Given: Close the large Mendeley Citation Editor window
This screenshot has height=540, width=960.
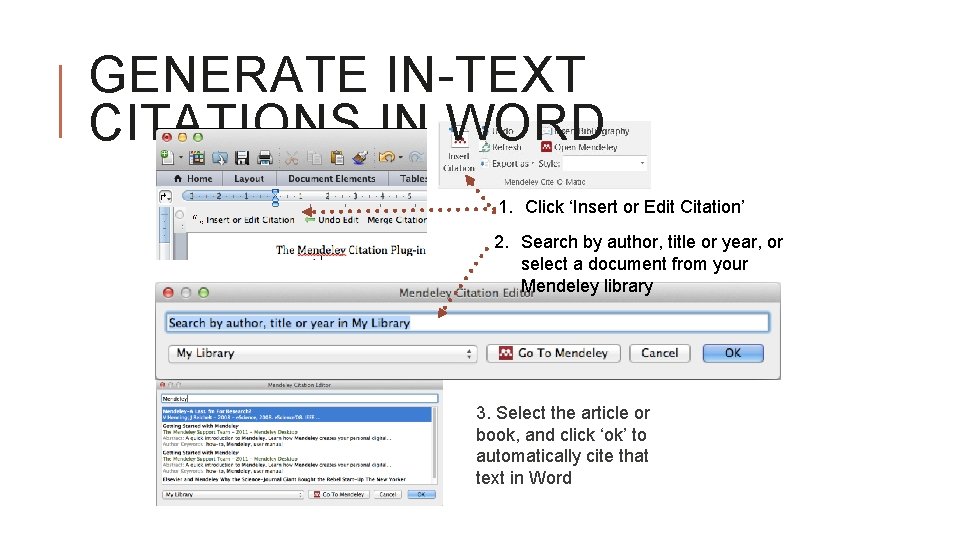Looking at the screenshot, I should (x=168, y=293).
